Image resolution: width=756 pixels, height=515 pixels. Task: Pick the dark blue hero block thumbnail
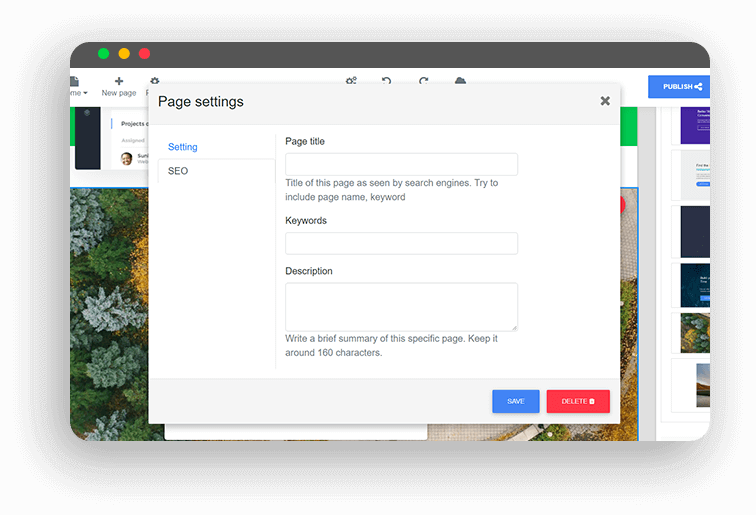pos(695,285)
